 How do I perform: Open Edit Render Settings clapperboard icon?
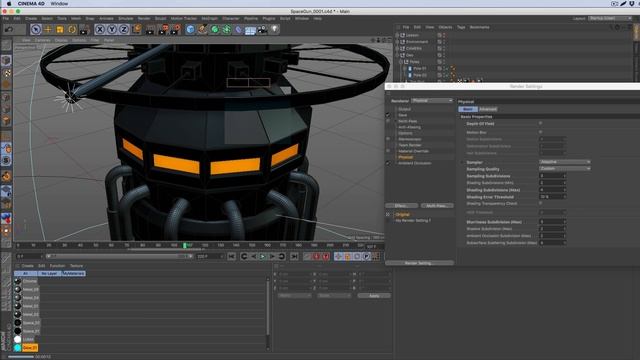tap(176, 29)
